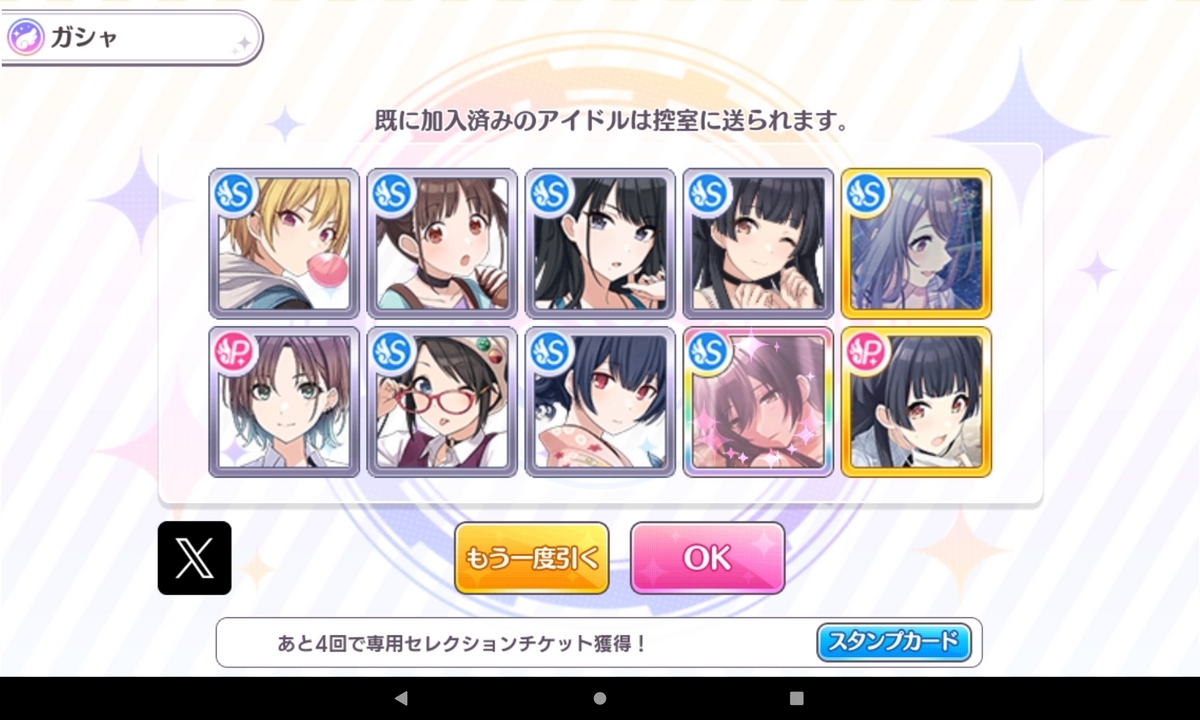Select the short-haired idol with green eyes
This screenshot has height=720, width=1200.
284,401
